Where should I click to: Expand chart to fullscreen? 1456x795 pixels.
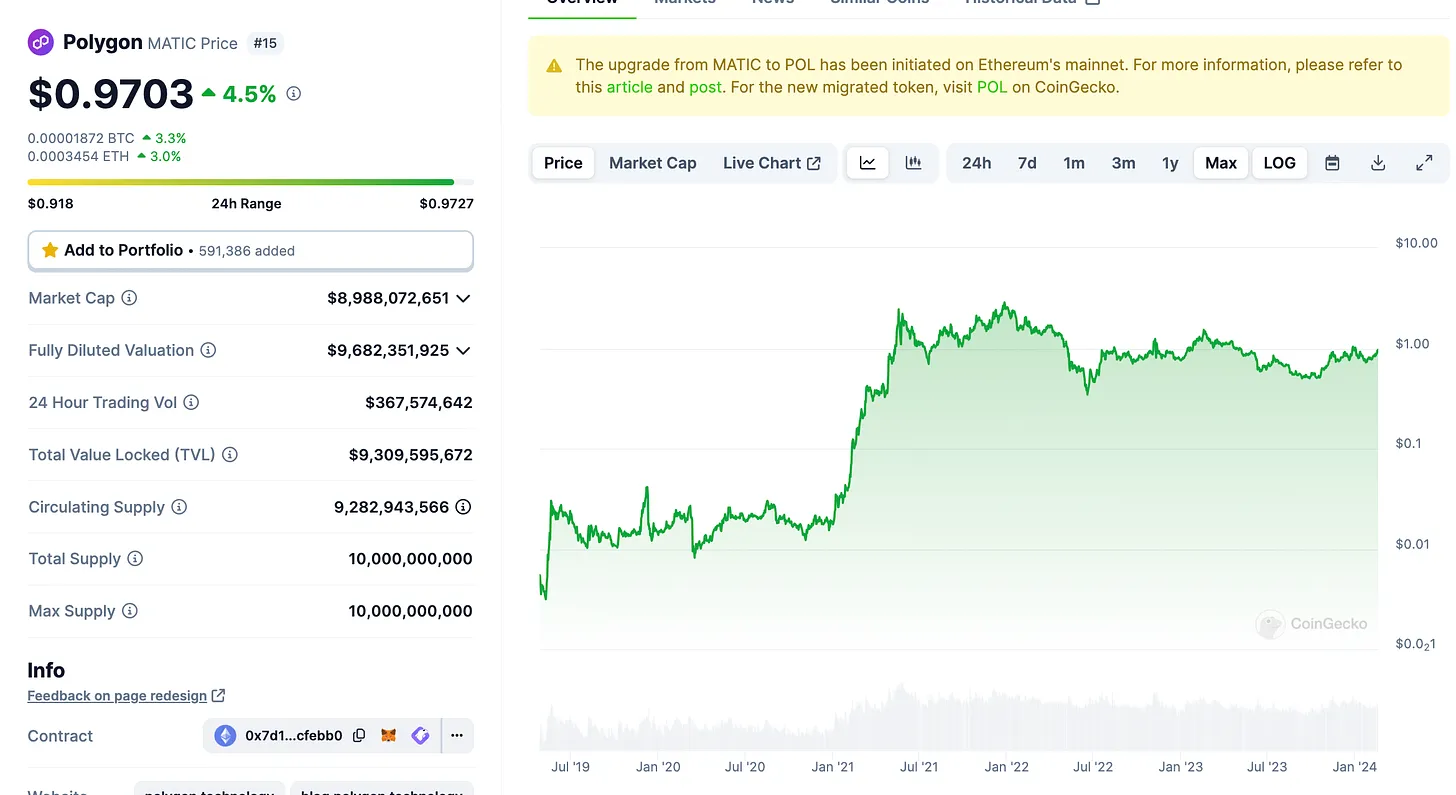coord(1424,163)
